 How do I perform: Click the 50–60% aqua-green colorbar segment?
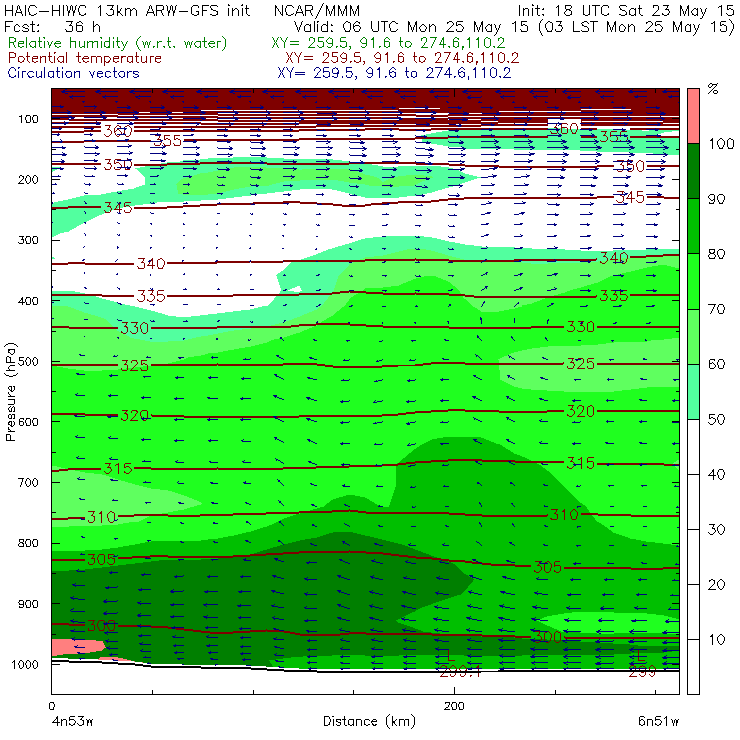(x=693, y=392)
